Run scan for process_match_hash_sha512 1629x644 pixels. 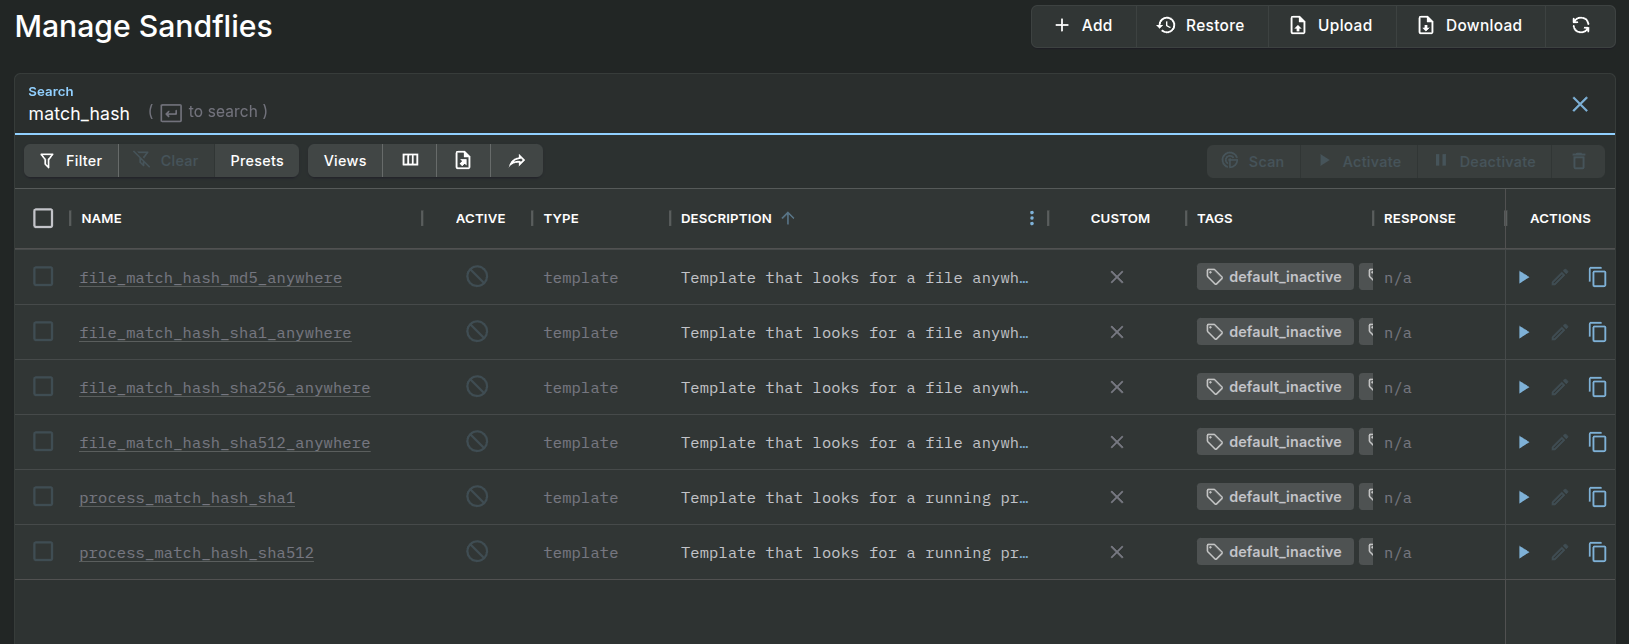coord(1524,552)
